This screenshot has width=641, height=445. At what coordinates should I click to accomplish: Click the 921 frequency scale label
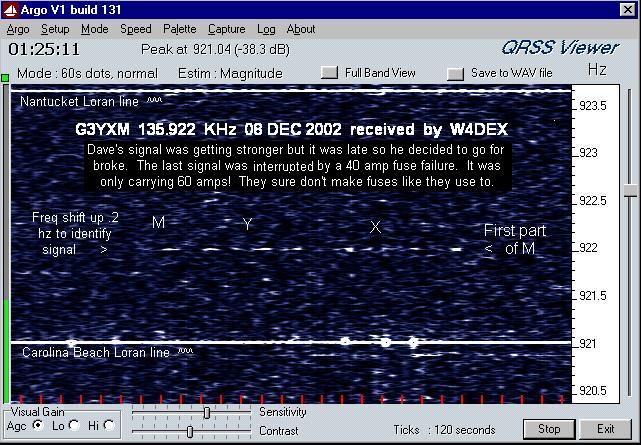(588, 344)
